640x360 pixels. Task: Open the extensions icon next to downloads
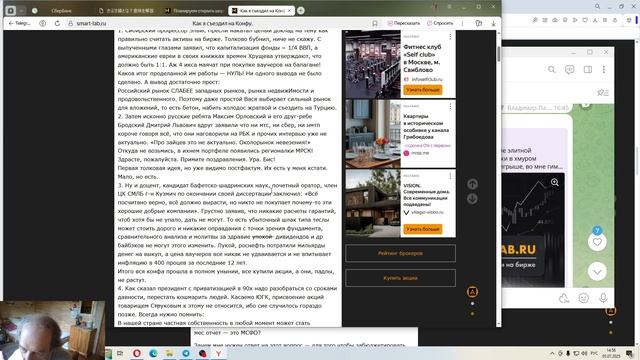coord(478,24)
